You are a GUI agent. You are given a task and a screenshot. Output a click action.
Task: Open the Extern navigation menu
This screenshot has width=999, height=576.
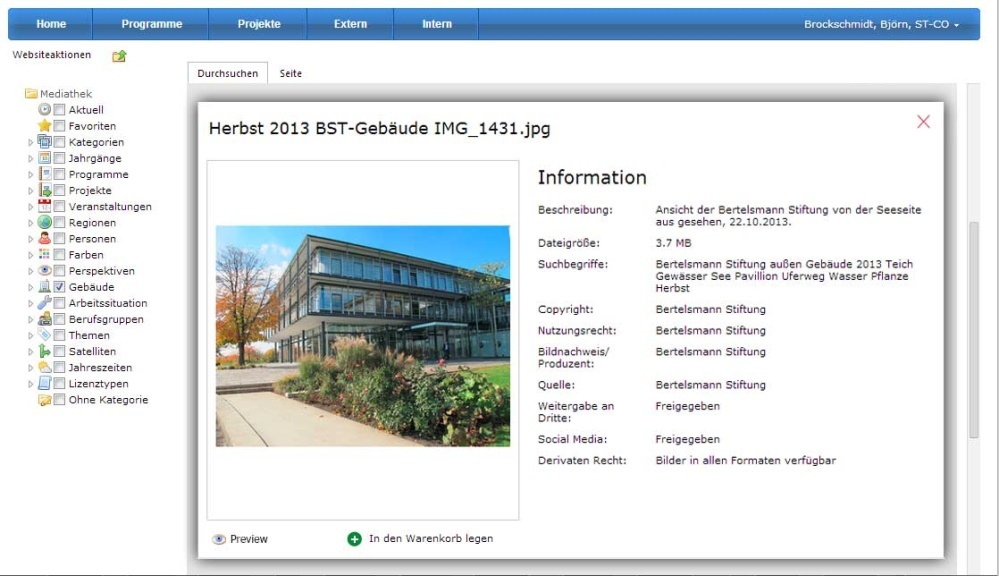pyautogui.click(x=350, y=24)
